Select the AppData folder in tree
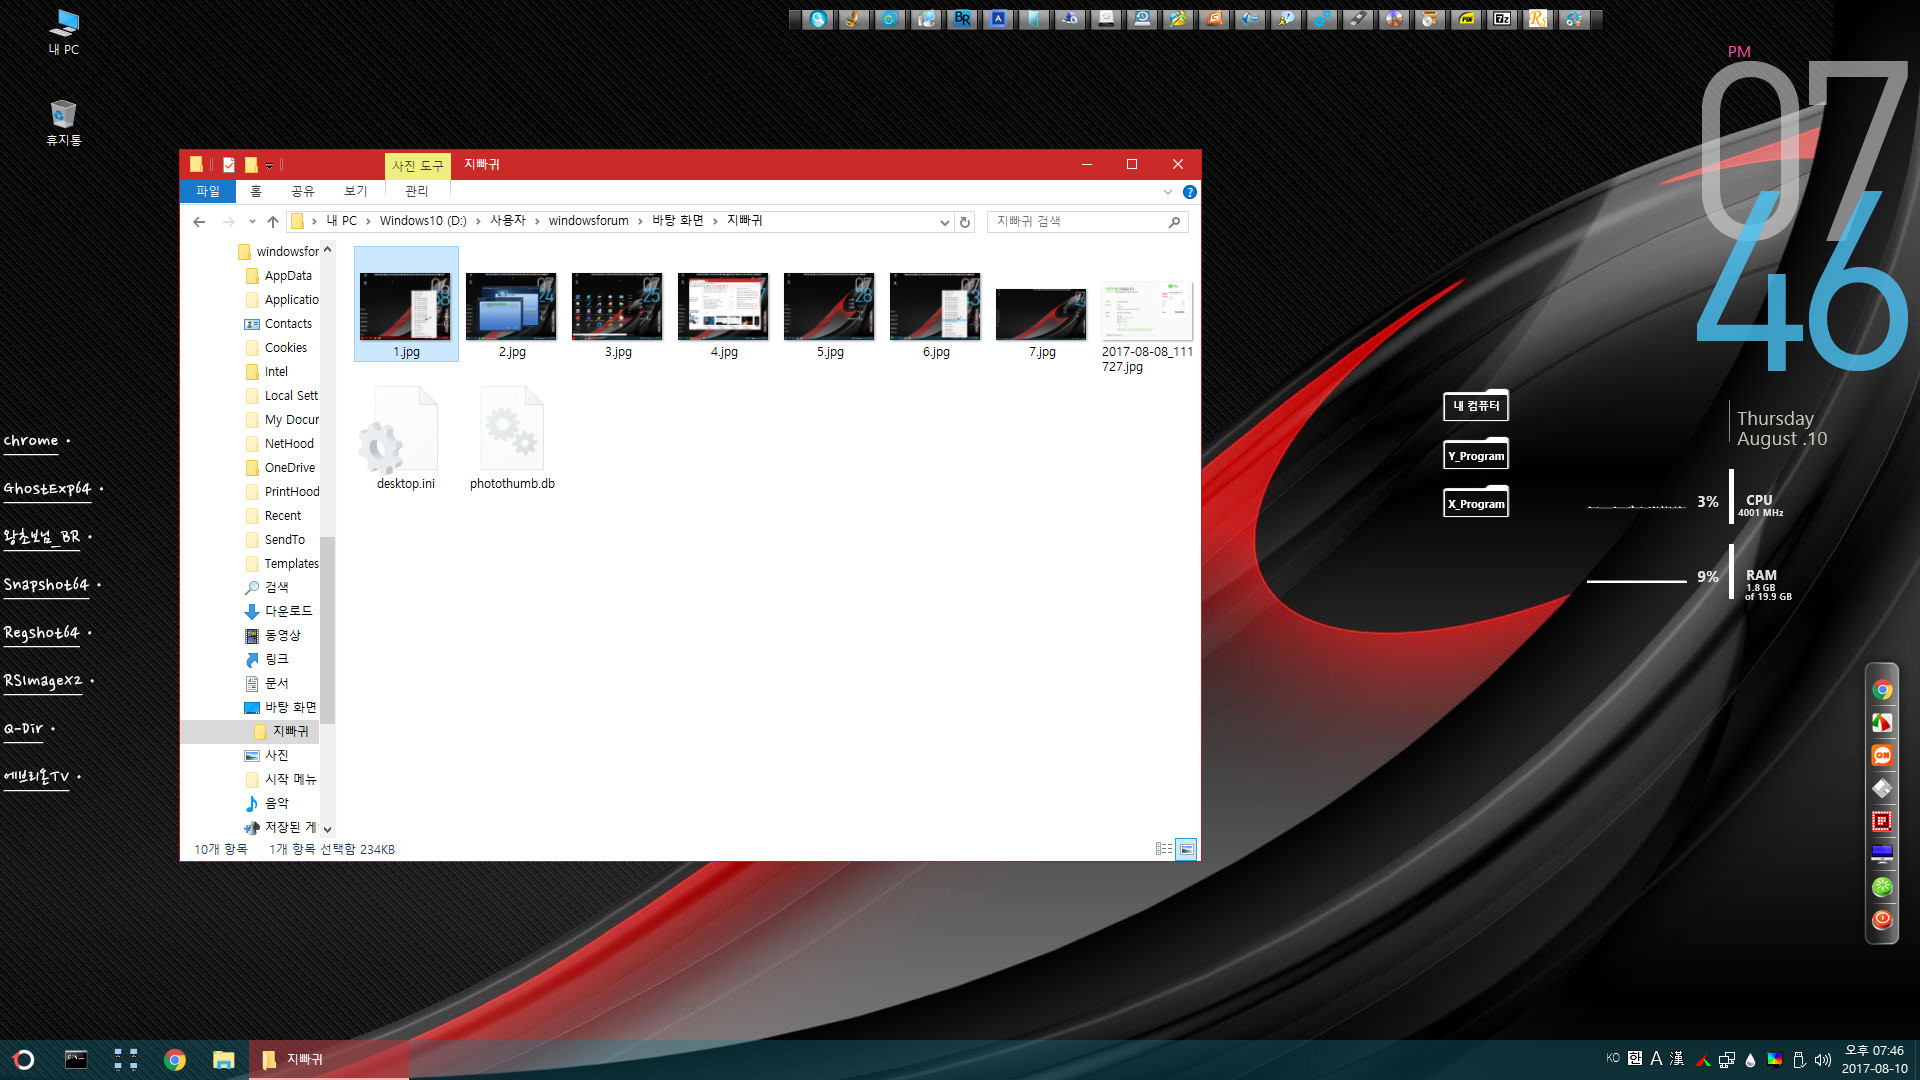The width and height of the screenshot is (1920, 1080). [288, 276]
